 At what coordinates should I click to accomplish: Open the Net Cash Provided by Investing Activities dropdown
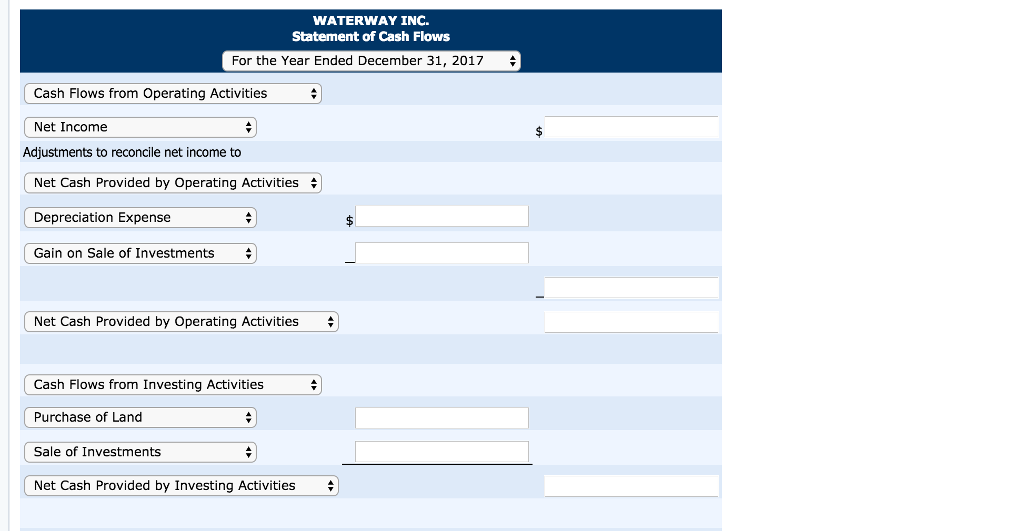pos(181,486)
